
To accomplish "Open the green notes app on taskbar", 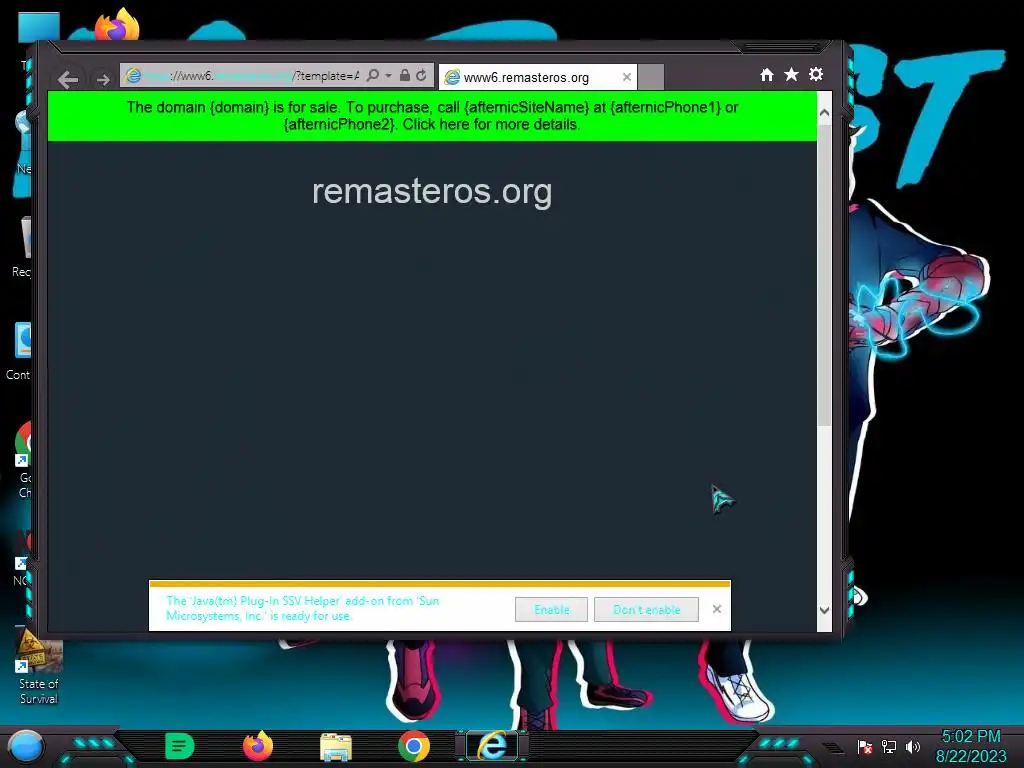I will (180, 746).
